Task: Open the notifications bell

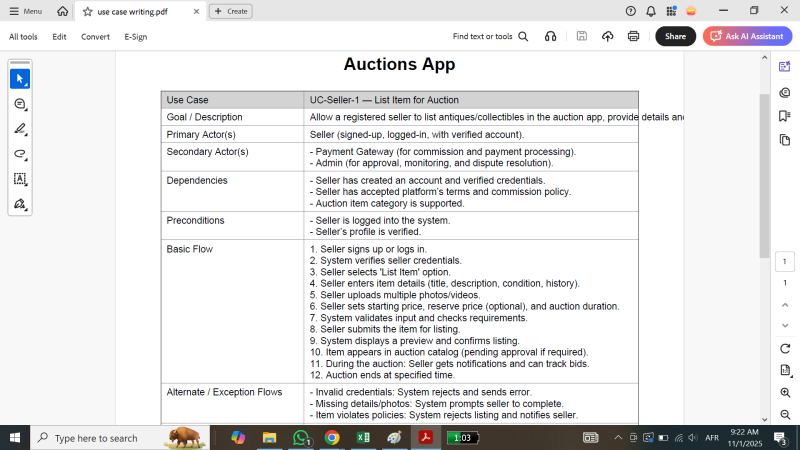Action: coord(651,11)
